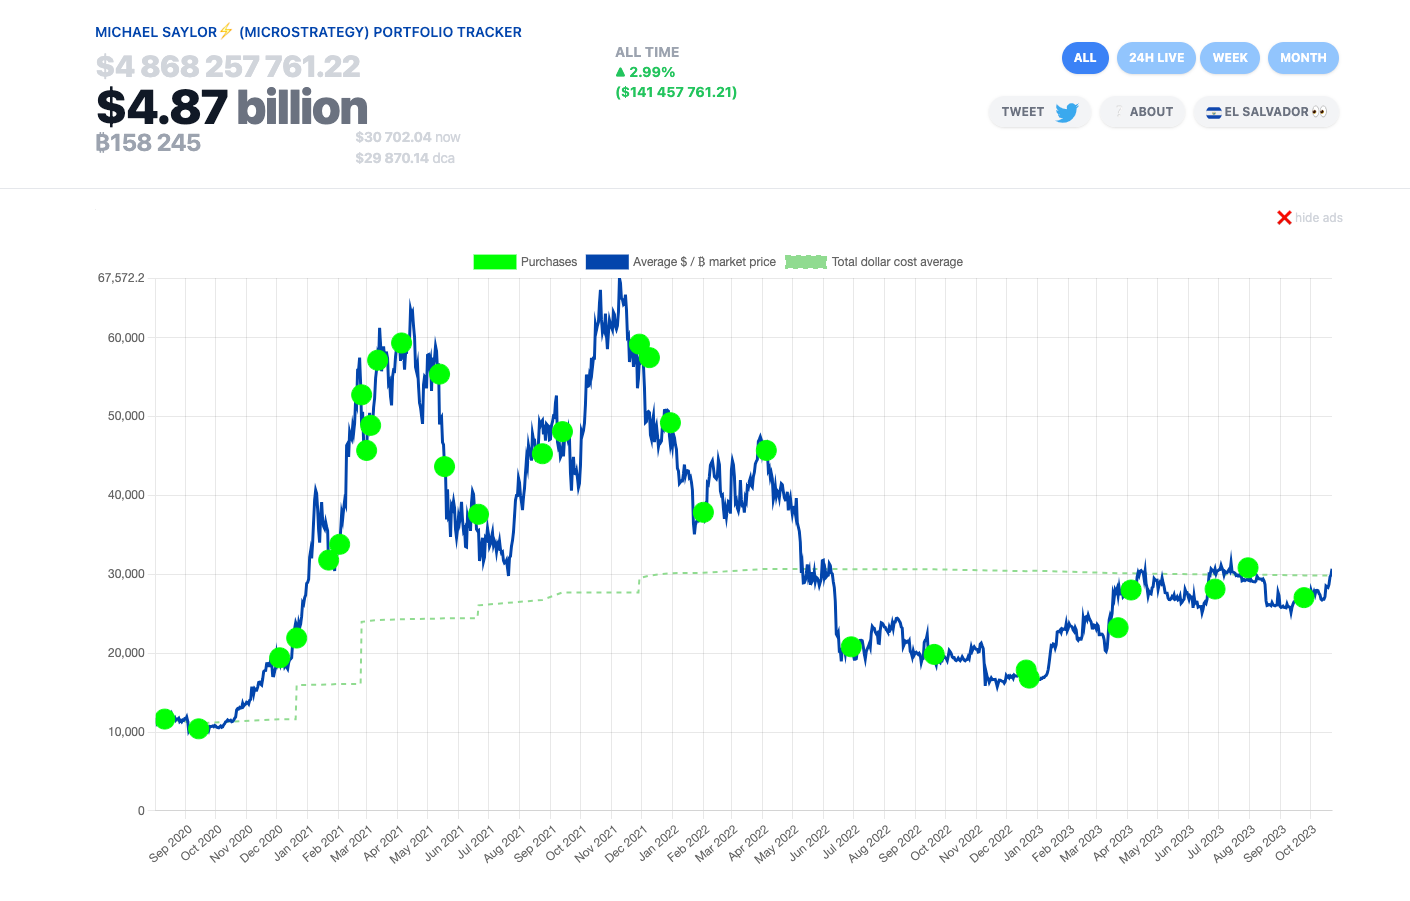Toggle the Average market price blue swatch
This screenshot has width=1410, height=901.
tap(607, 262)
